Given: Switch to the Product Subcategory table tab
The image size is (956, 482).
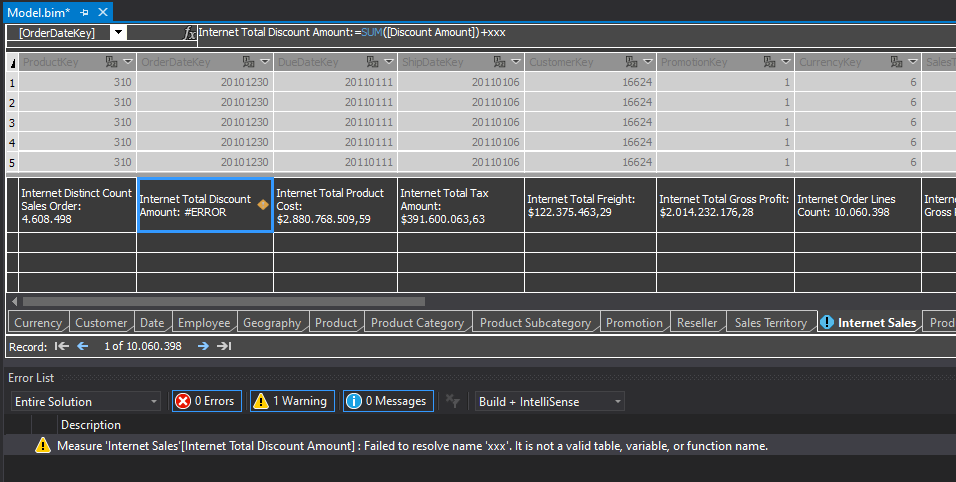Looking at the screenshot, I should click(535, 323).
